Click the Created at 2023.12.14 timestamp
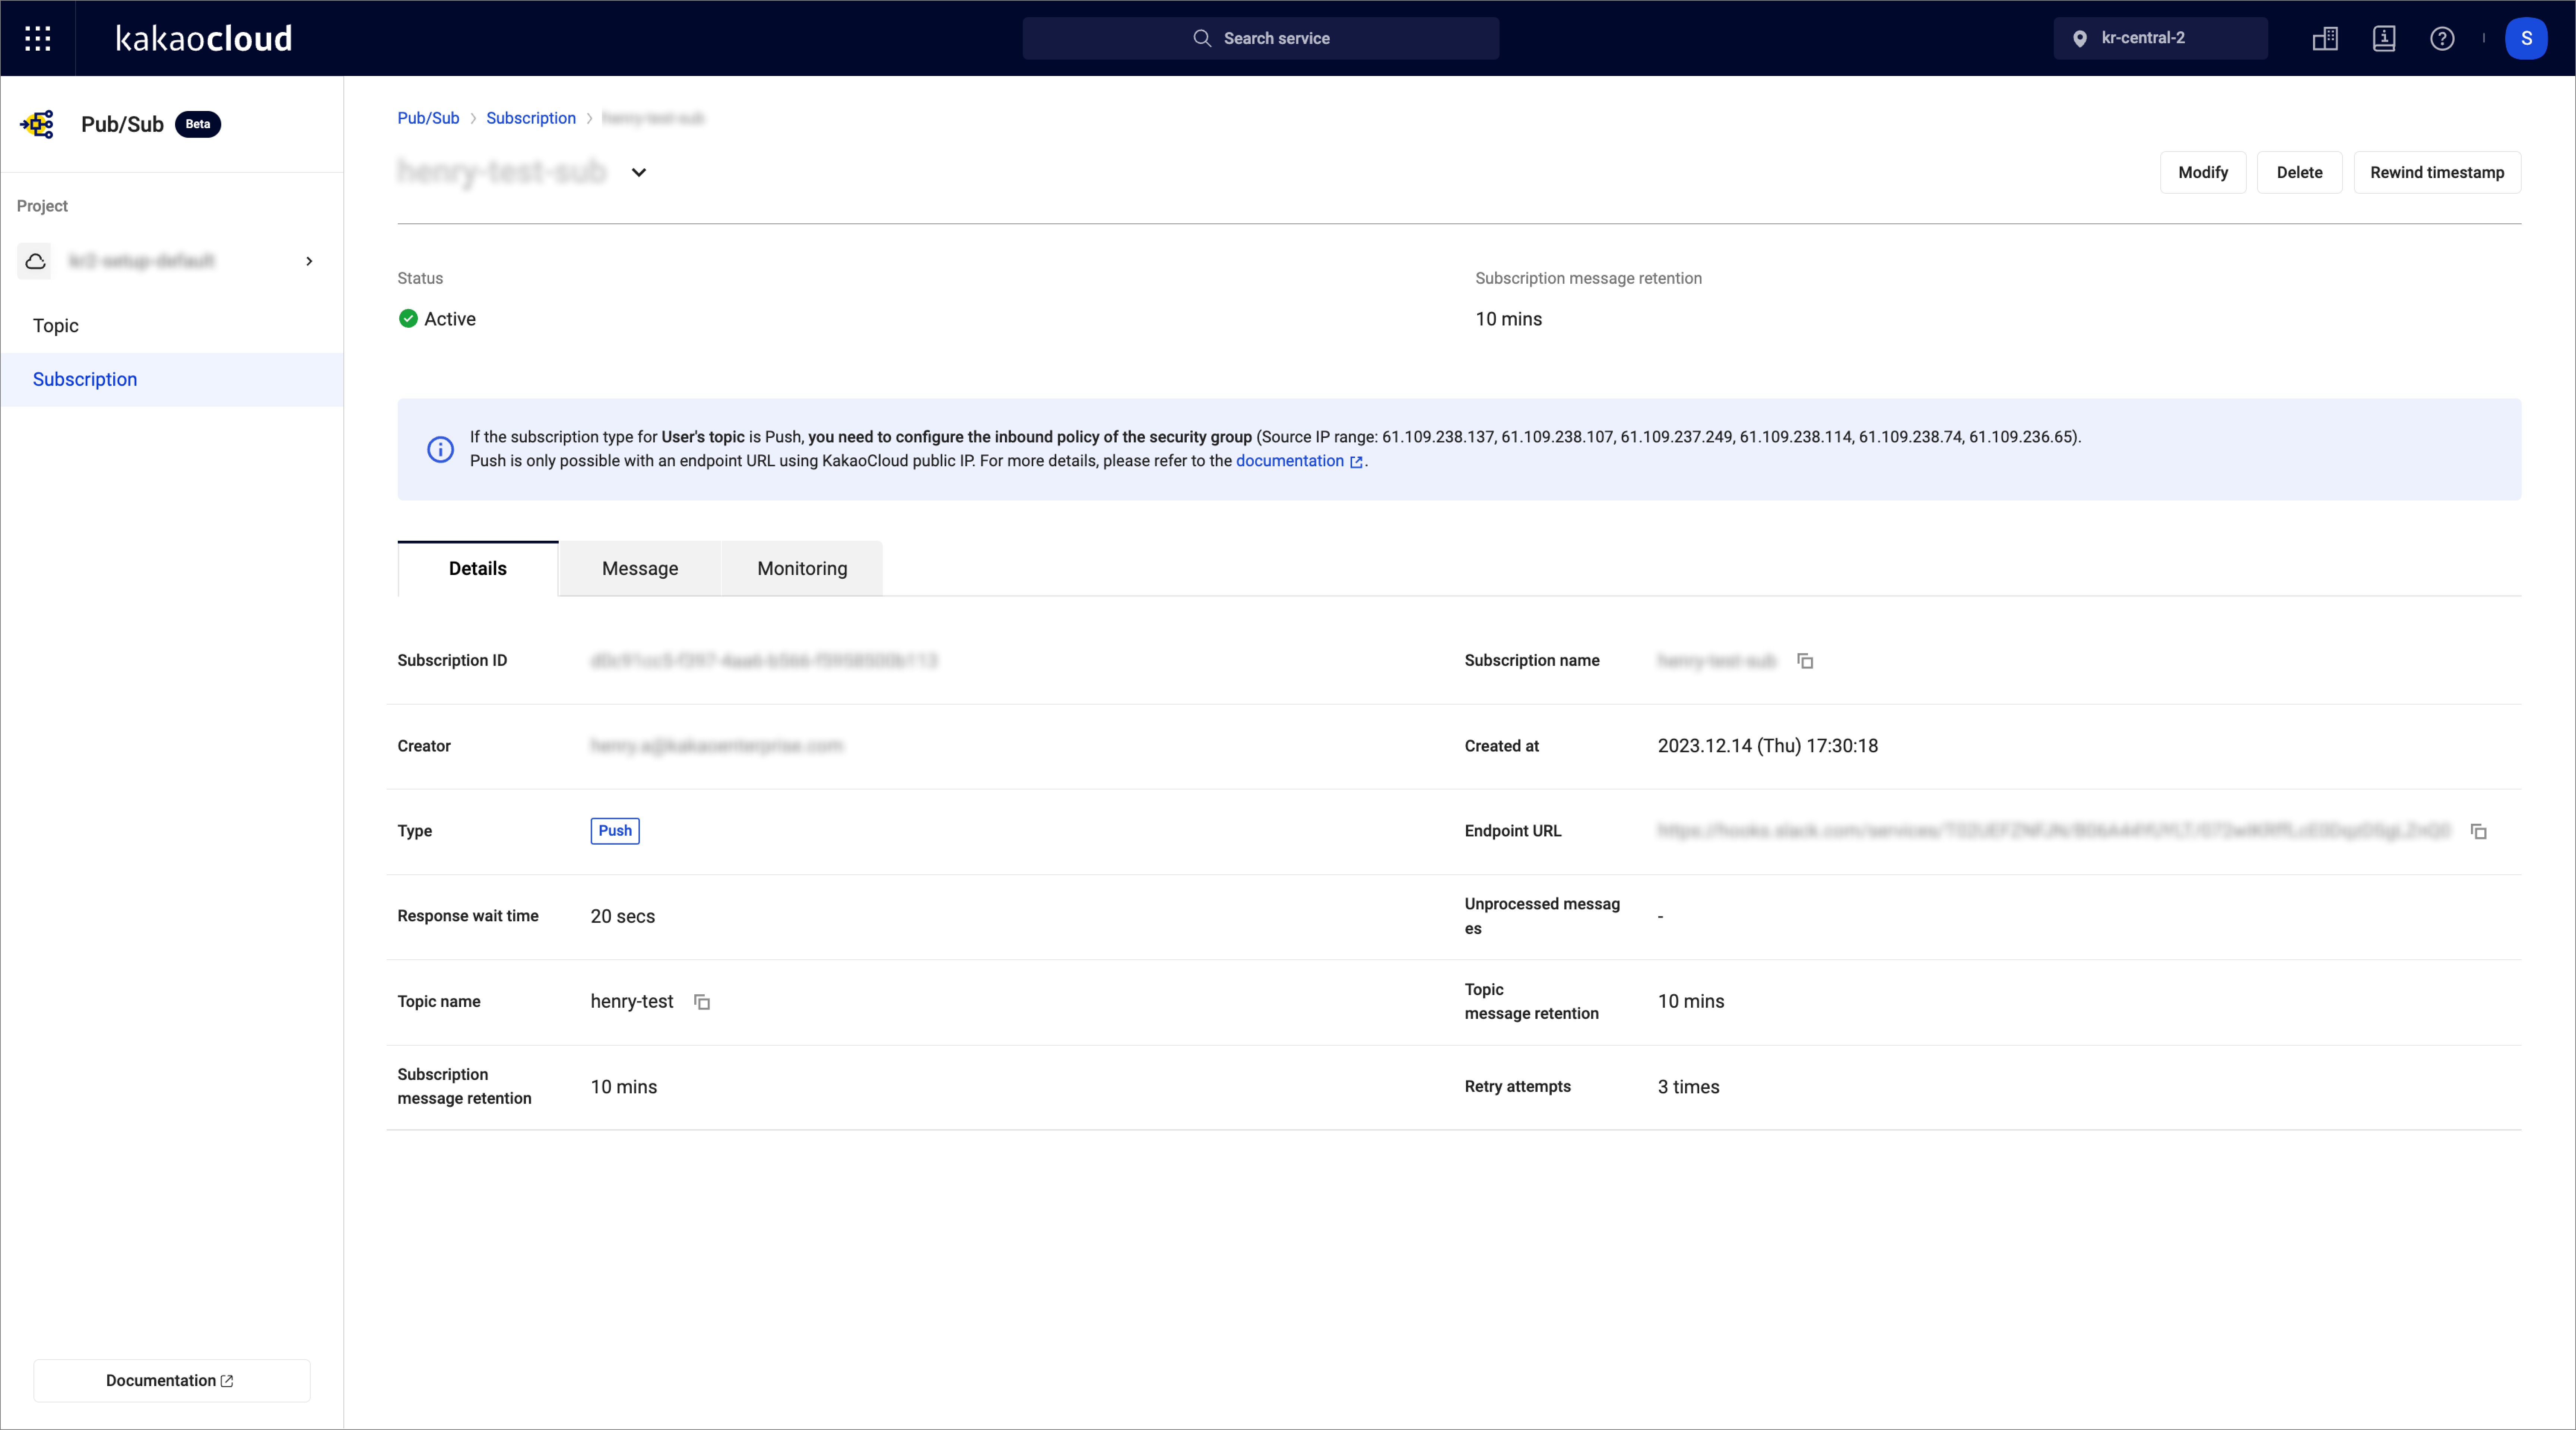 coord(1768,746)
